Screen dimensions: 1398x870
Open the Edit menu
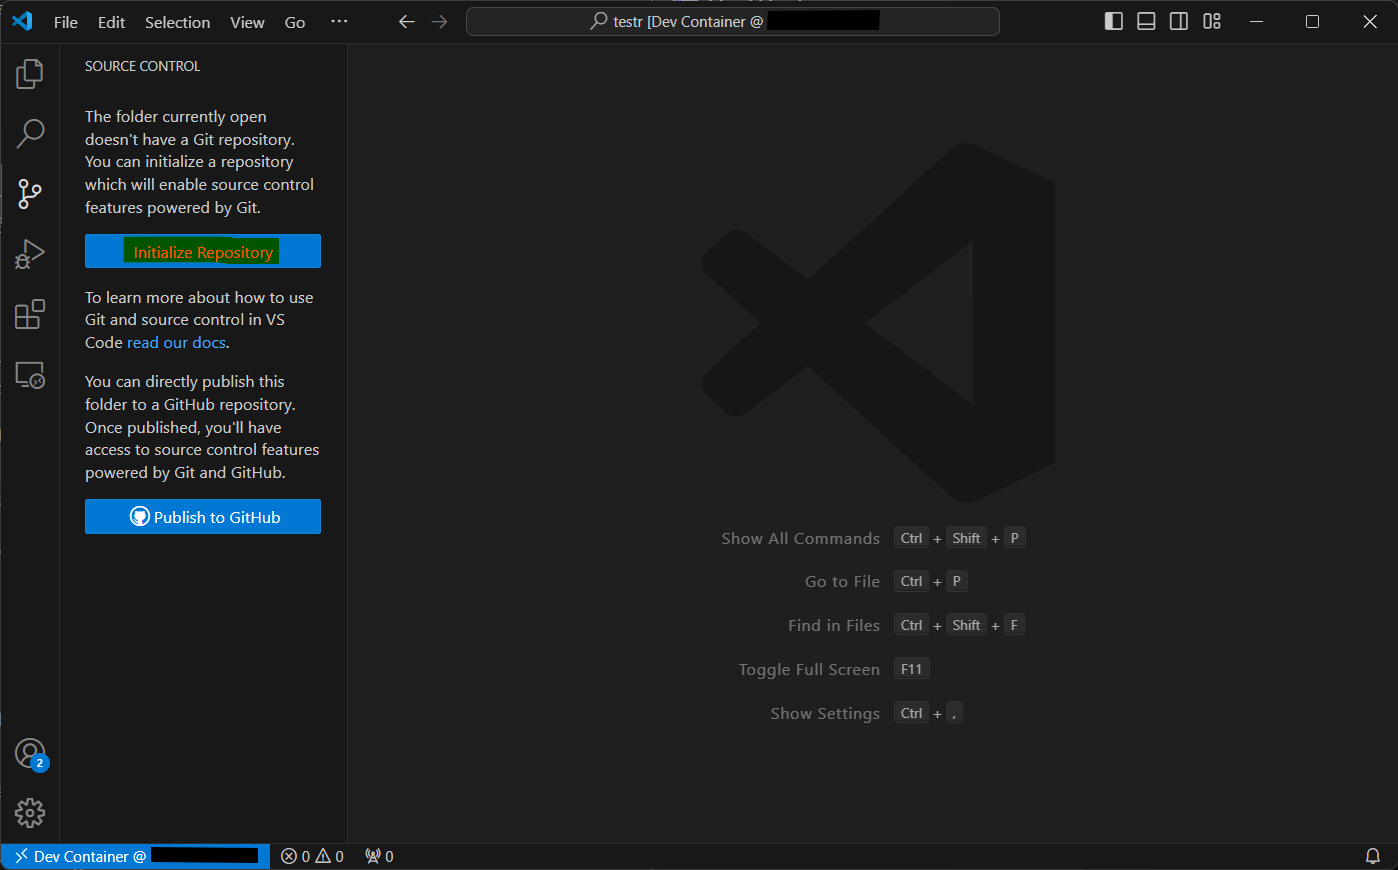point(111,22)
